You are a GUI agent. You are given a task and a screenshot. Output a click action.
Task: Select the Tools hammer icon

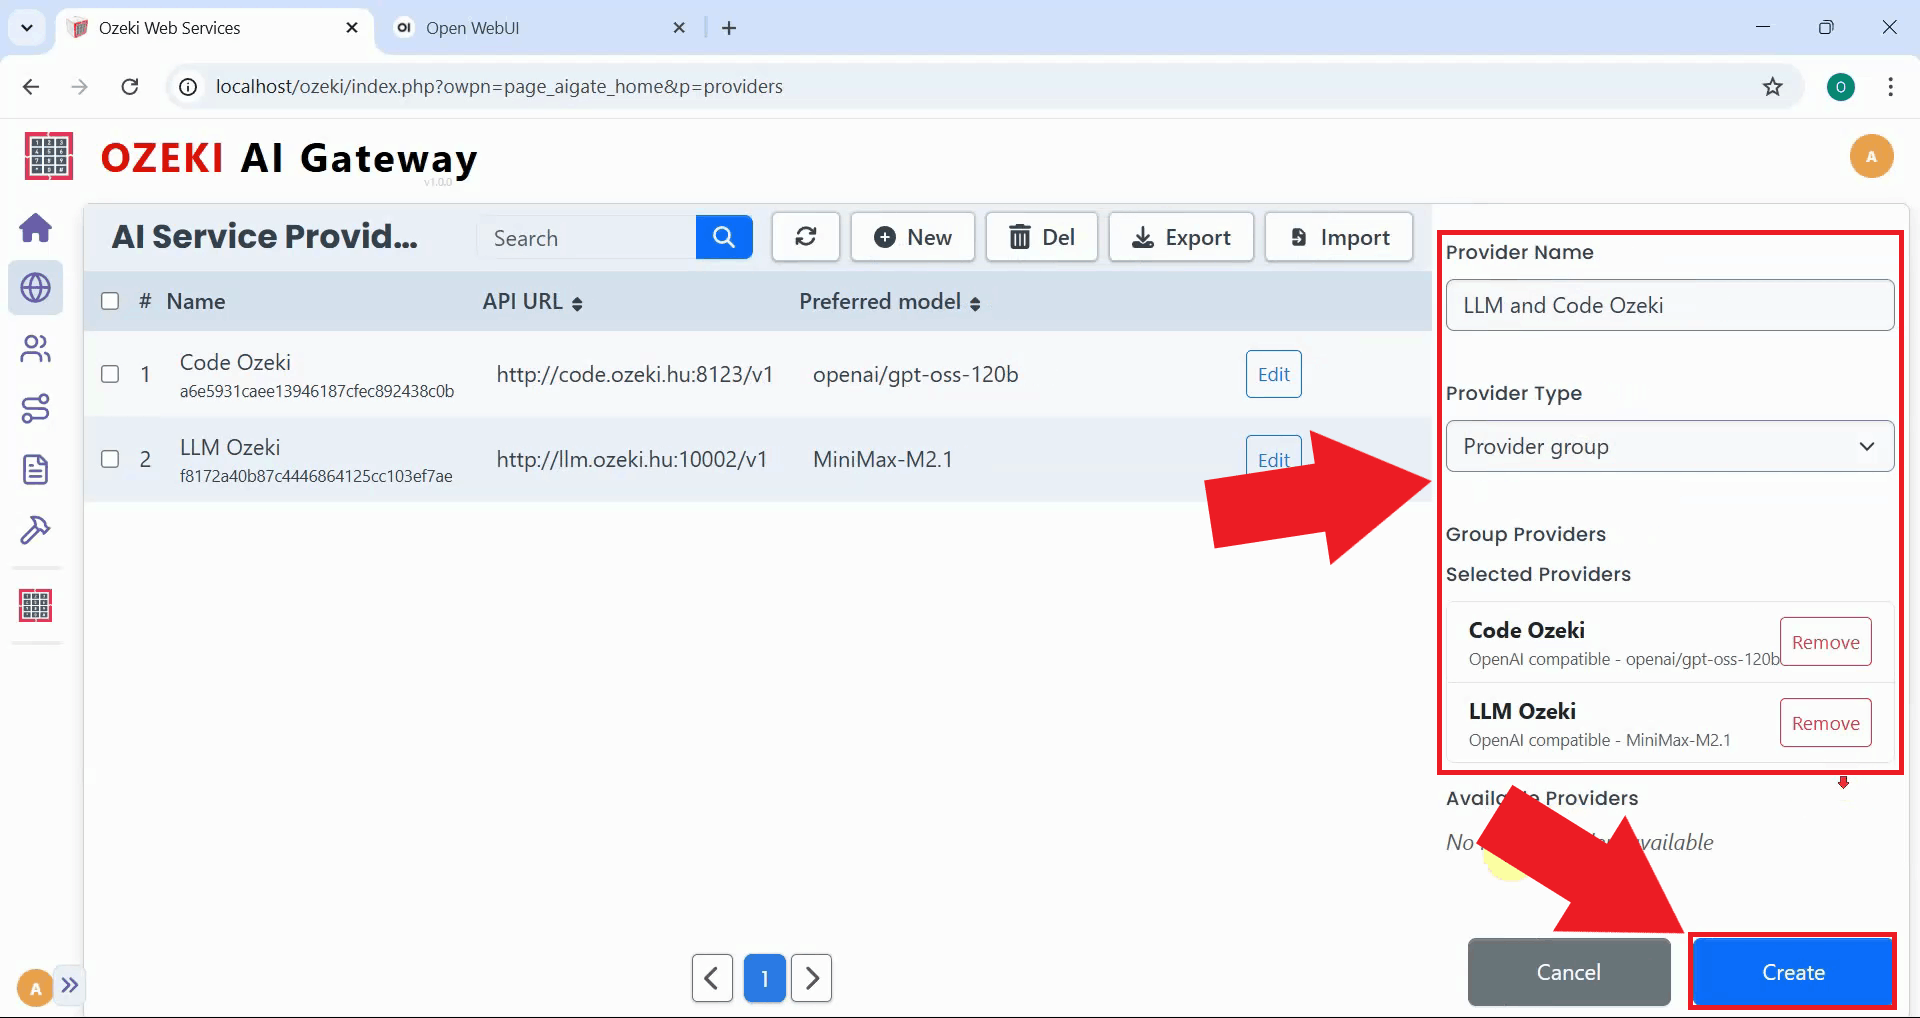point(36,530)
